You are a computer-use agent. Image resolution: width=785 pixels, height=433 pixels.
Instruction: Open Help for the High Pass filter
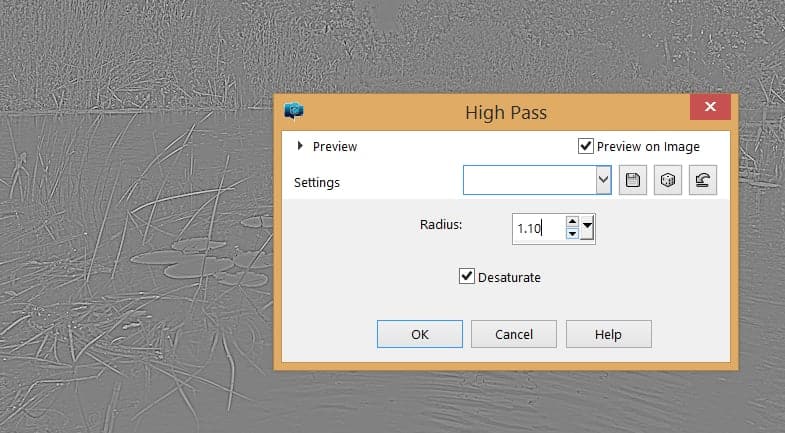(608, 334)
